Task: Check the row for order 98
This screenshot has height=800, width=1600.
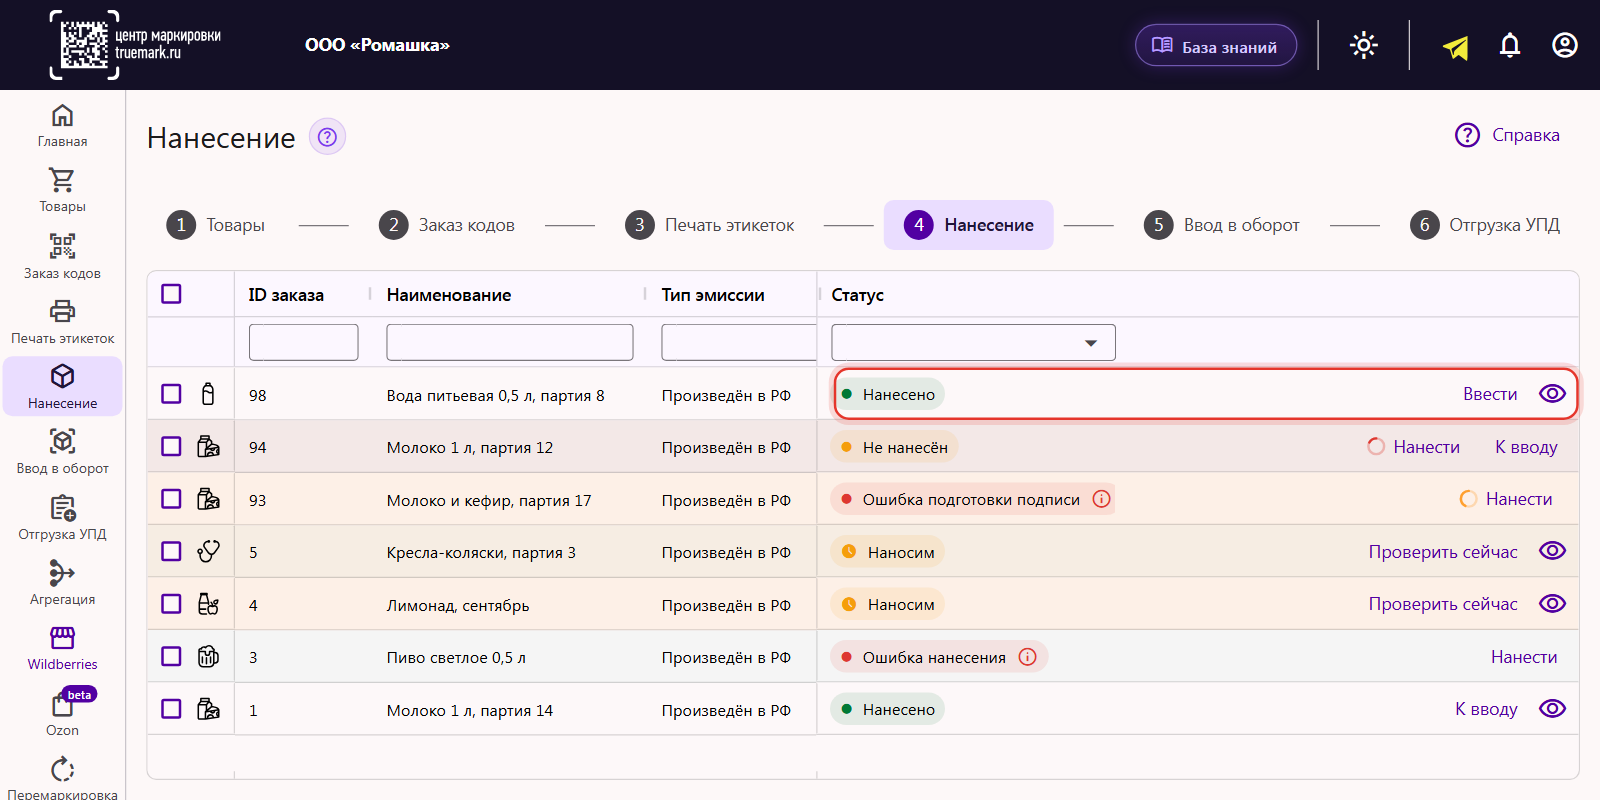Action: click(x=171, y=394)
